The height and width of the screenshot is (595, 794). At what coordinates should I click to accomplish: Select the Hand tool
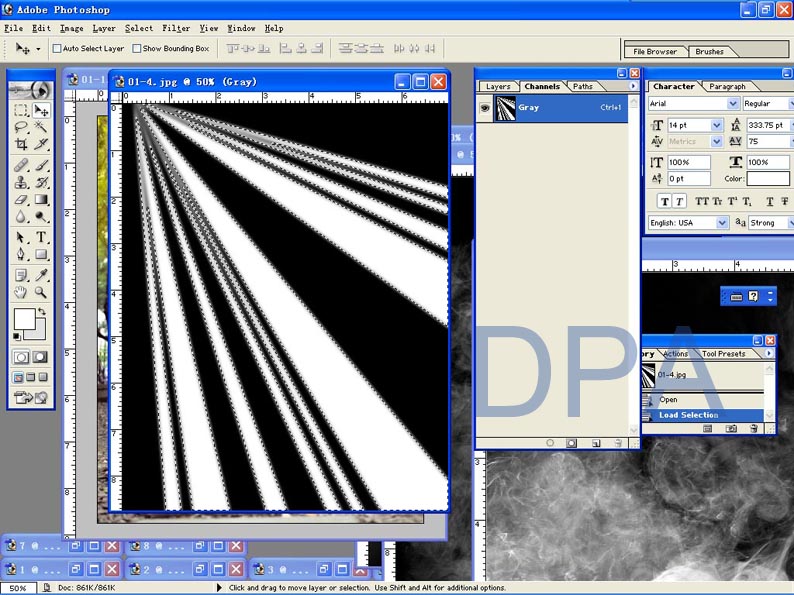pos(21,292)
